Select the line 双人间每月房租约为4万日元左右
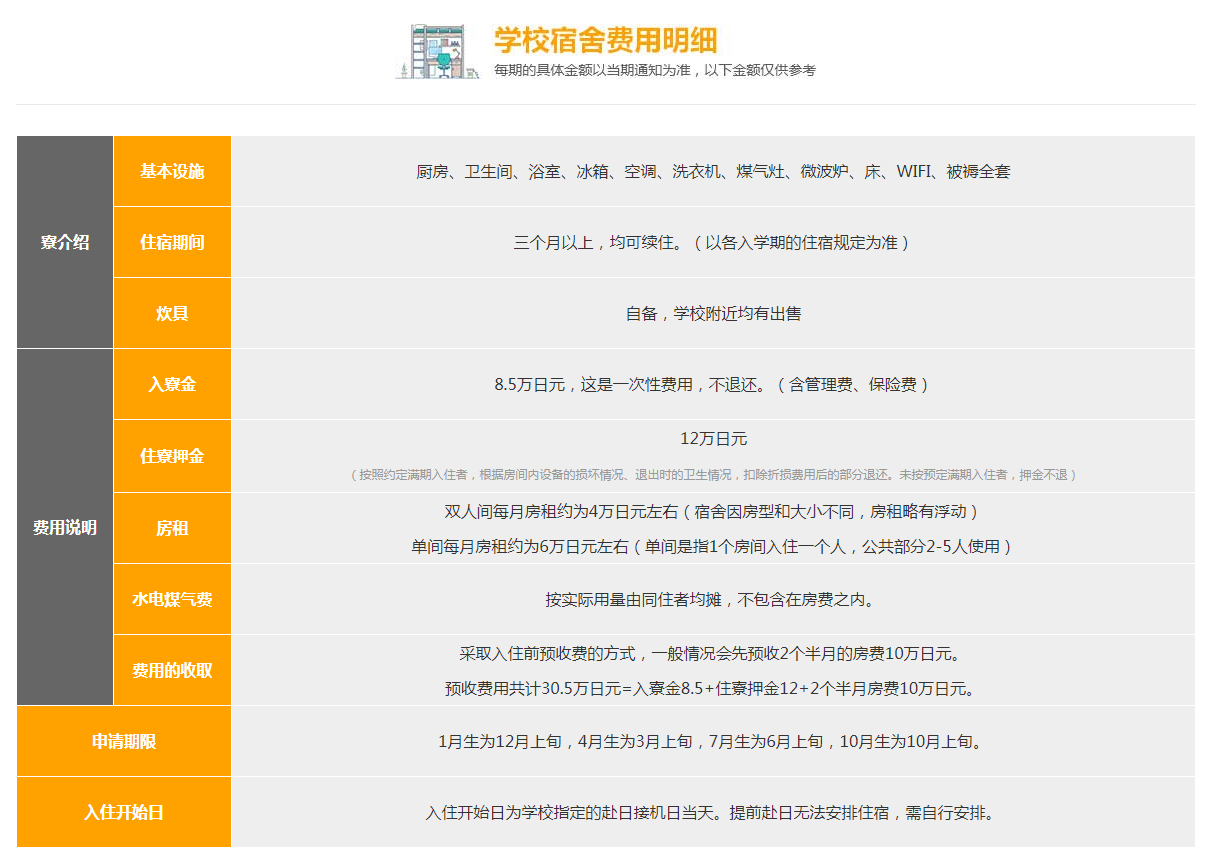Screen dimensions: 1216x856 [713, 512]
